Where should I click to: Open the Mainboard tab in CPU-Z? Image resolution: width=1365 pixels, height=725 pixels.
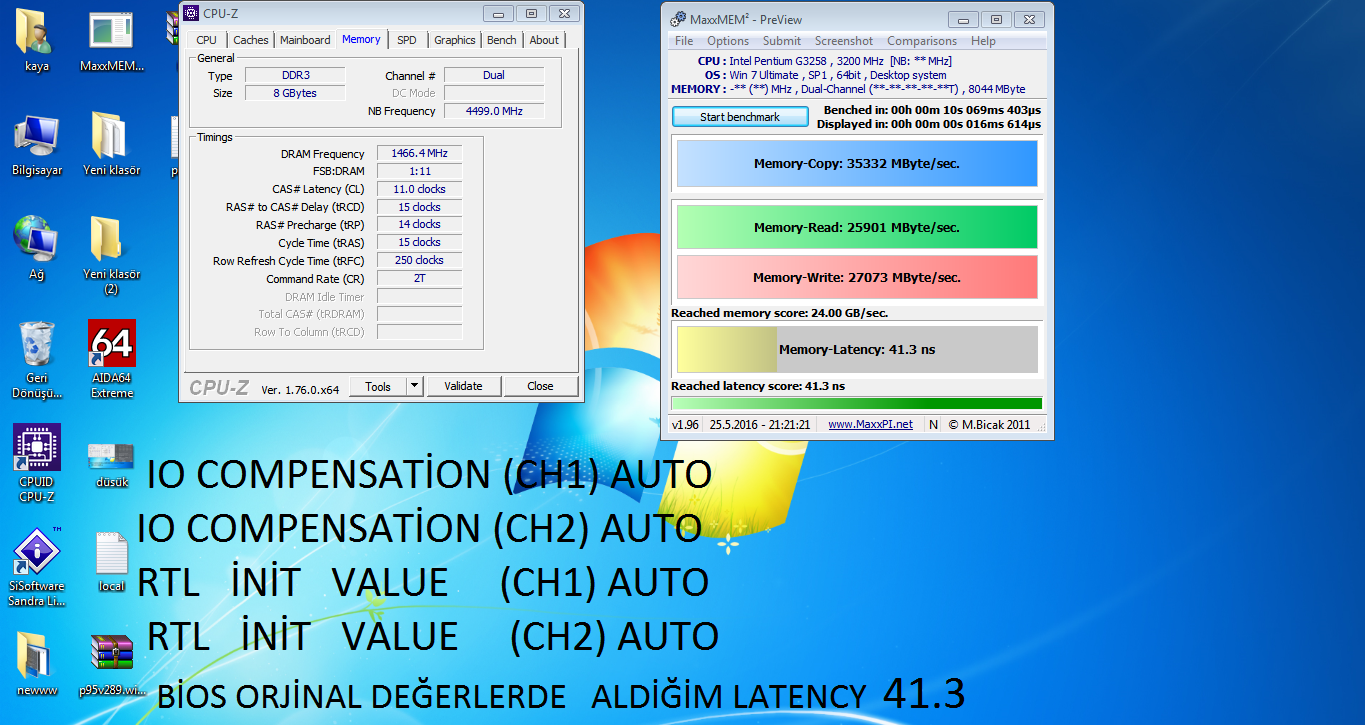[305, 40]
